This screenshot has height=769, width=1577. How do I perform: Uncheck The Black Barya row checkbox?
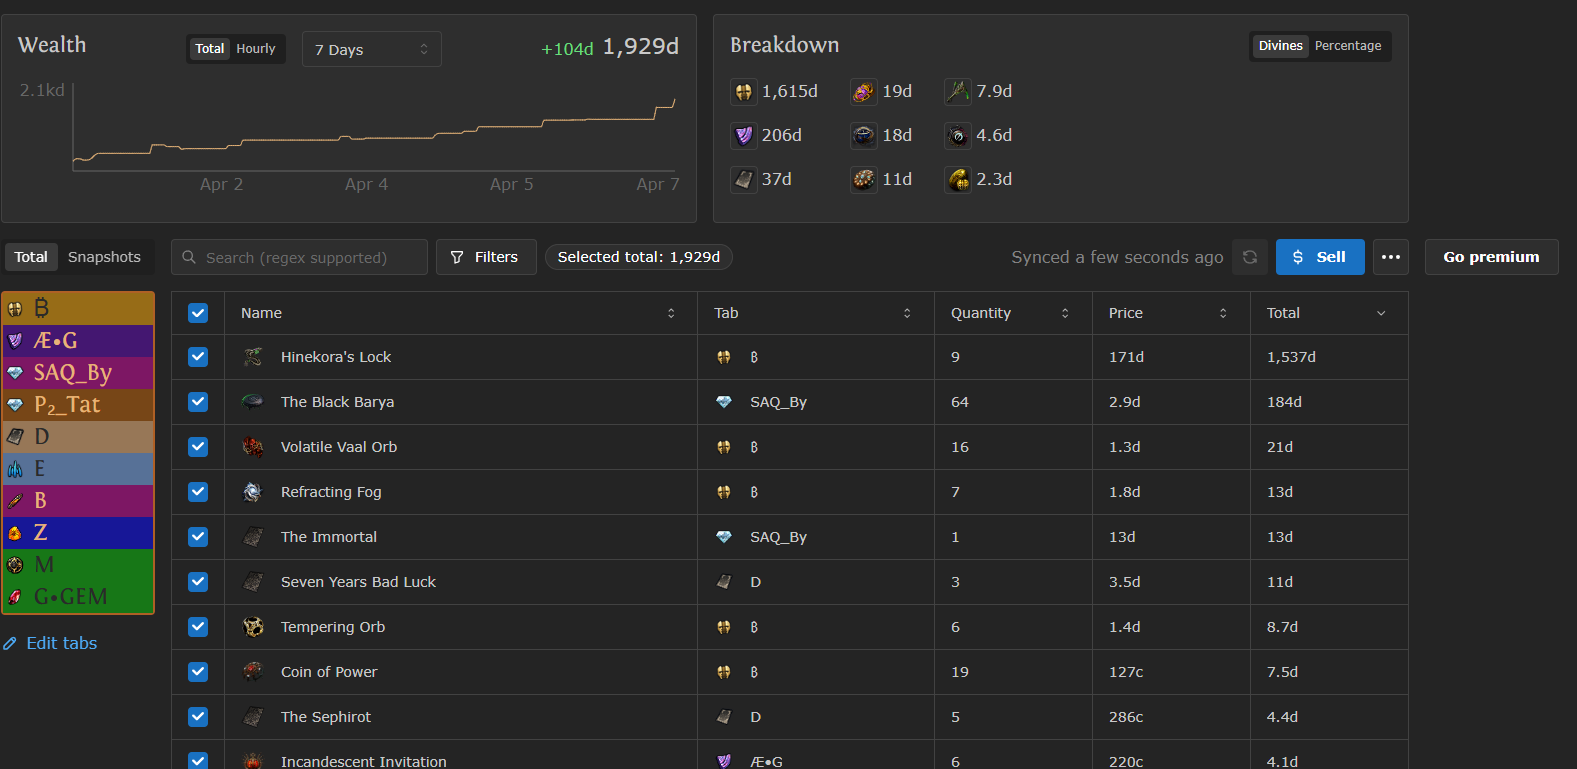(x=198, y=402)
